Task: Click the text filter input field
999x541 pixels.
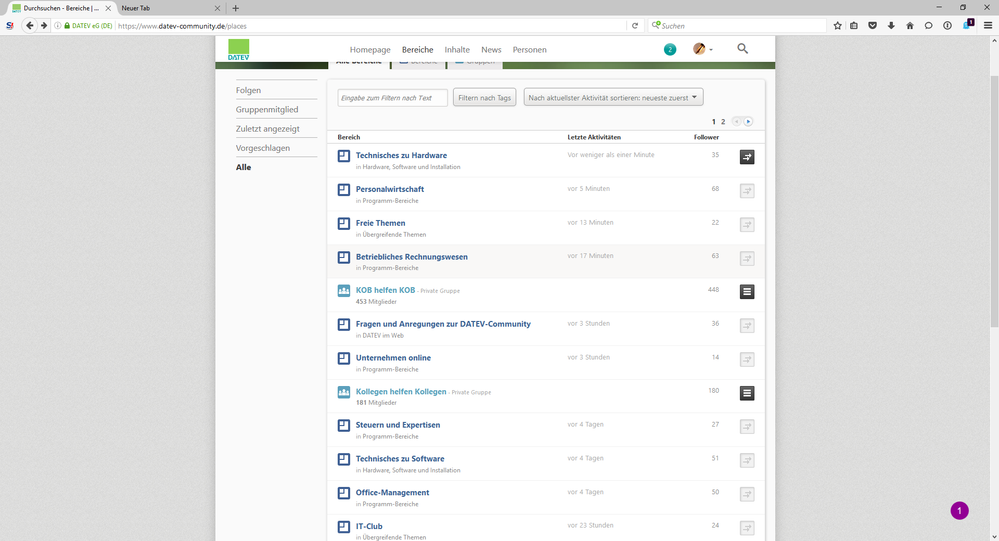Action: [x=392, y=97]
